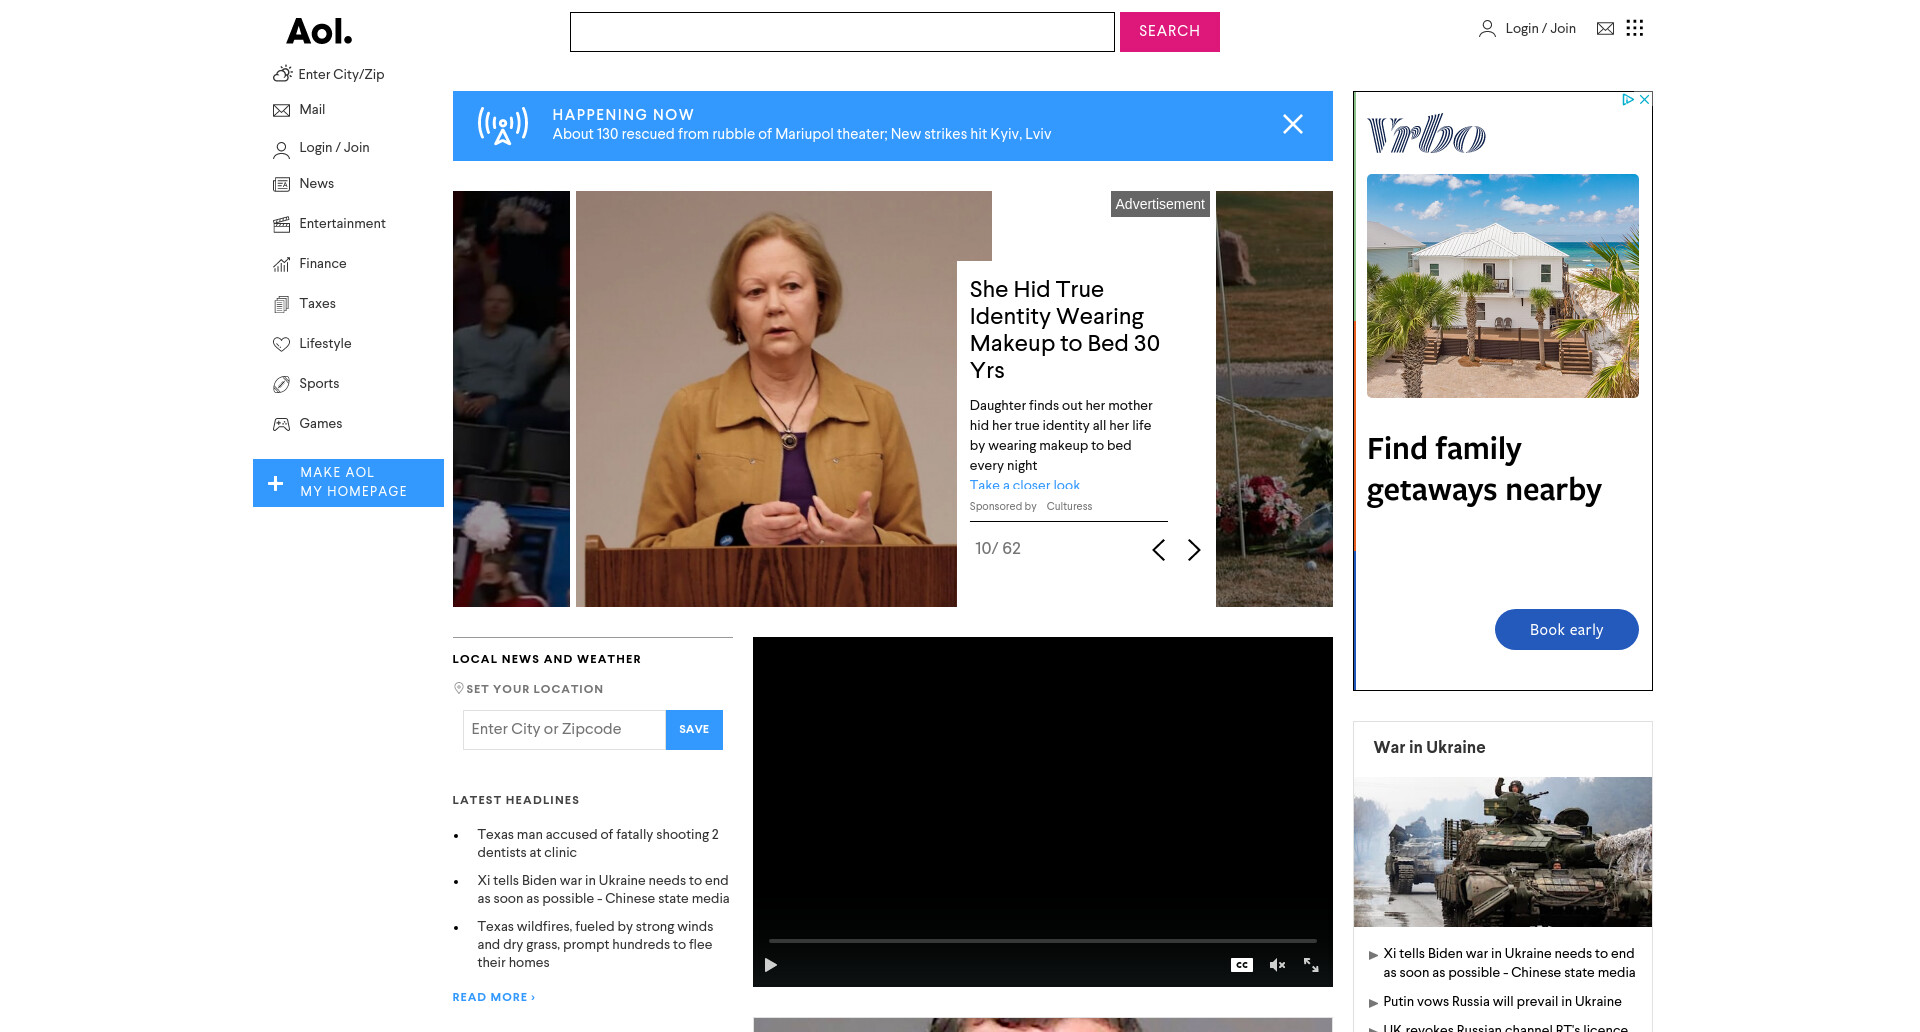Open Finance from sidebar menu
Viewport: 1920px width, 1032px height.
[x=323, y=264]
